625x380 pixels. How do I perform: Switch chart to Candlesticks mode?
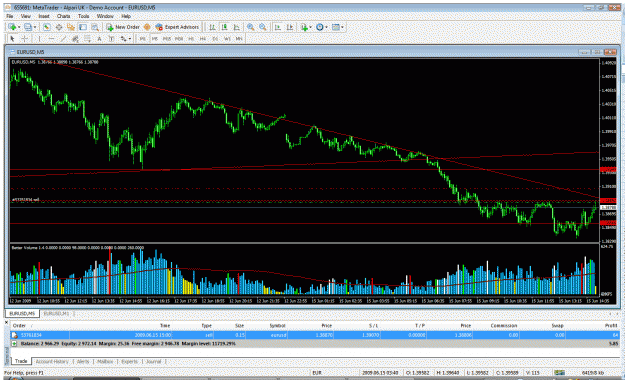point(224,27)
